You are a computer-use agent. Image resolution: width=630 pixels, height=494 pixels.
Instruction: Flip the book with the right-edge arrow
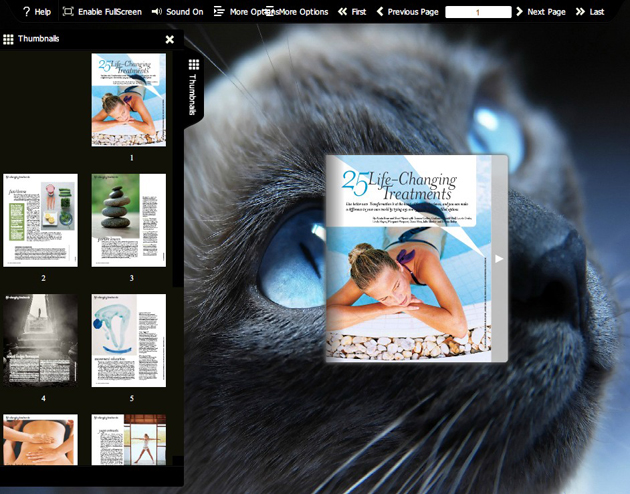pyautogui.click(x=499, y=259)
